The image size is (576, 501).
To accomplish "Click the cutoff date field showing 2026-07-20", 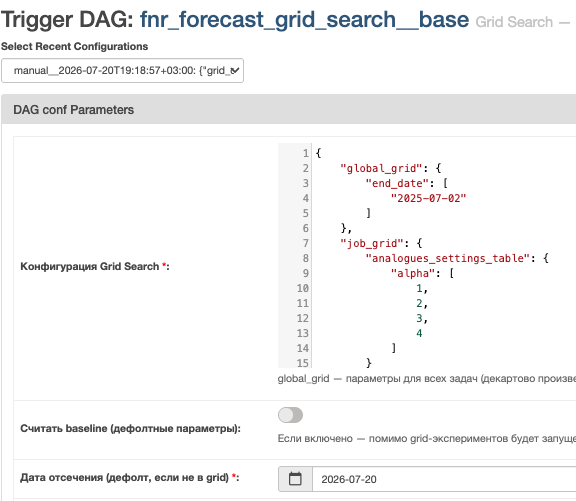I will click(x=444, y=479).
